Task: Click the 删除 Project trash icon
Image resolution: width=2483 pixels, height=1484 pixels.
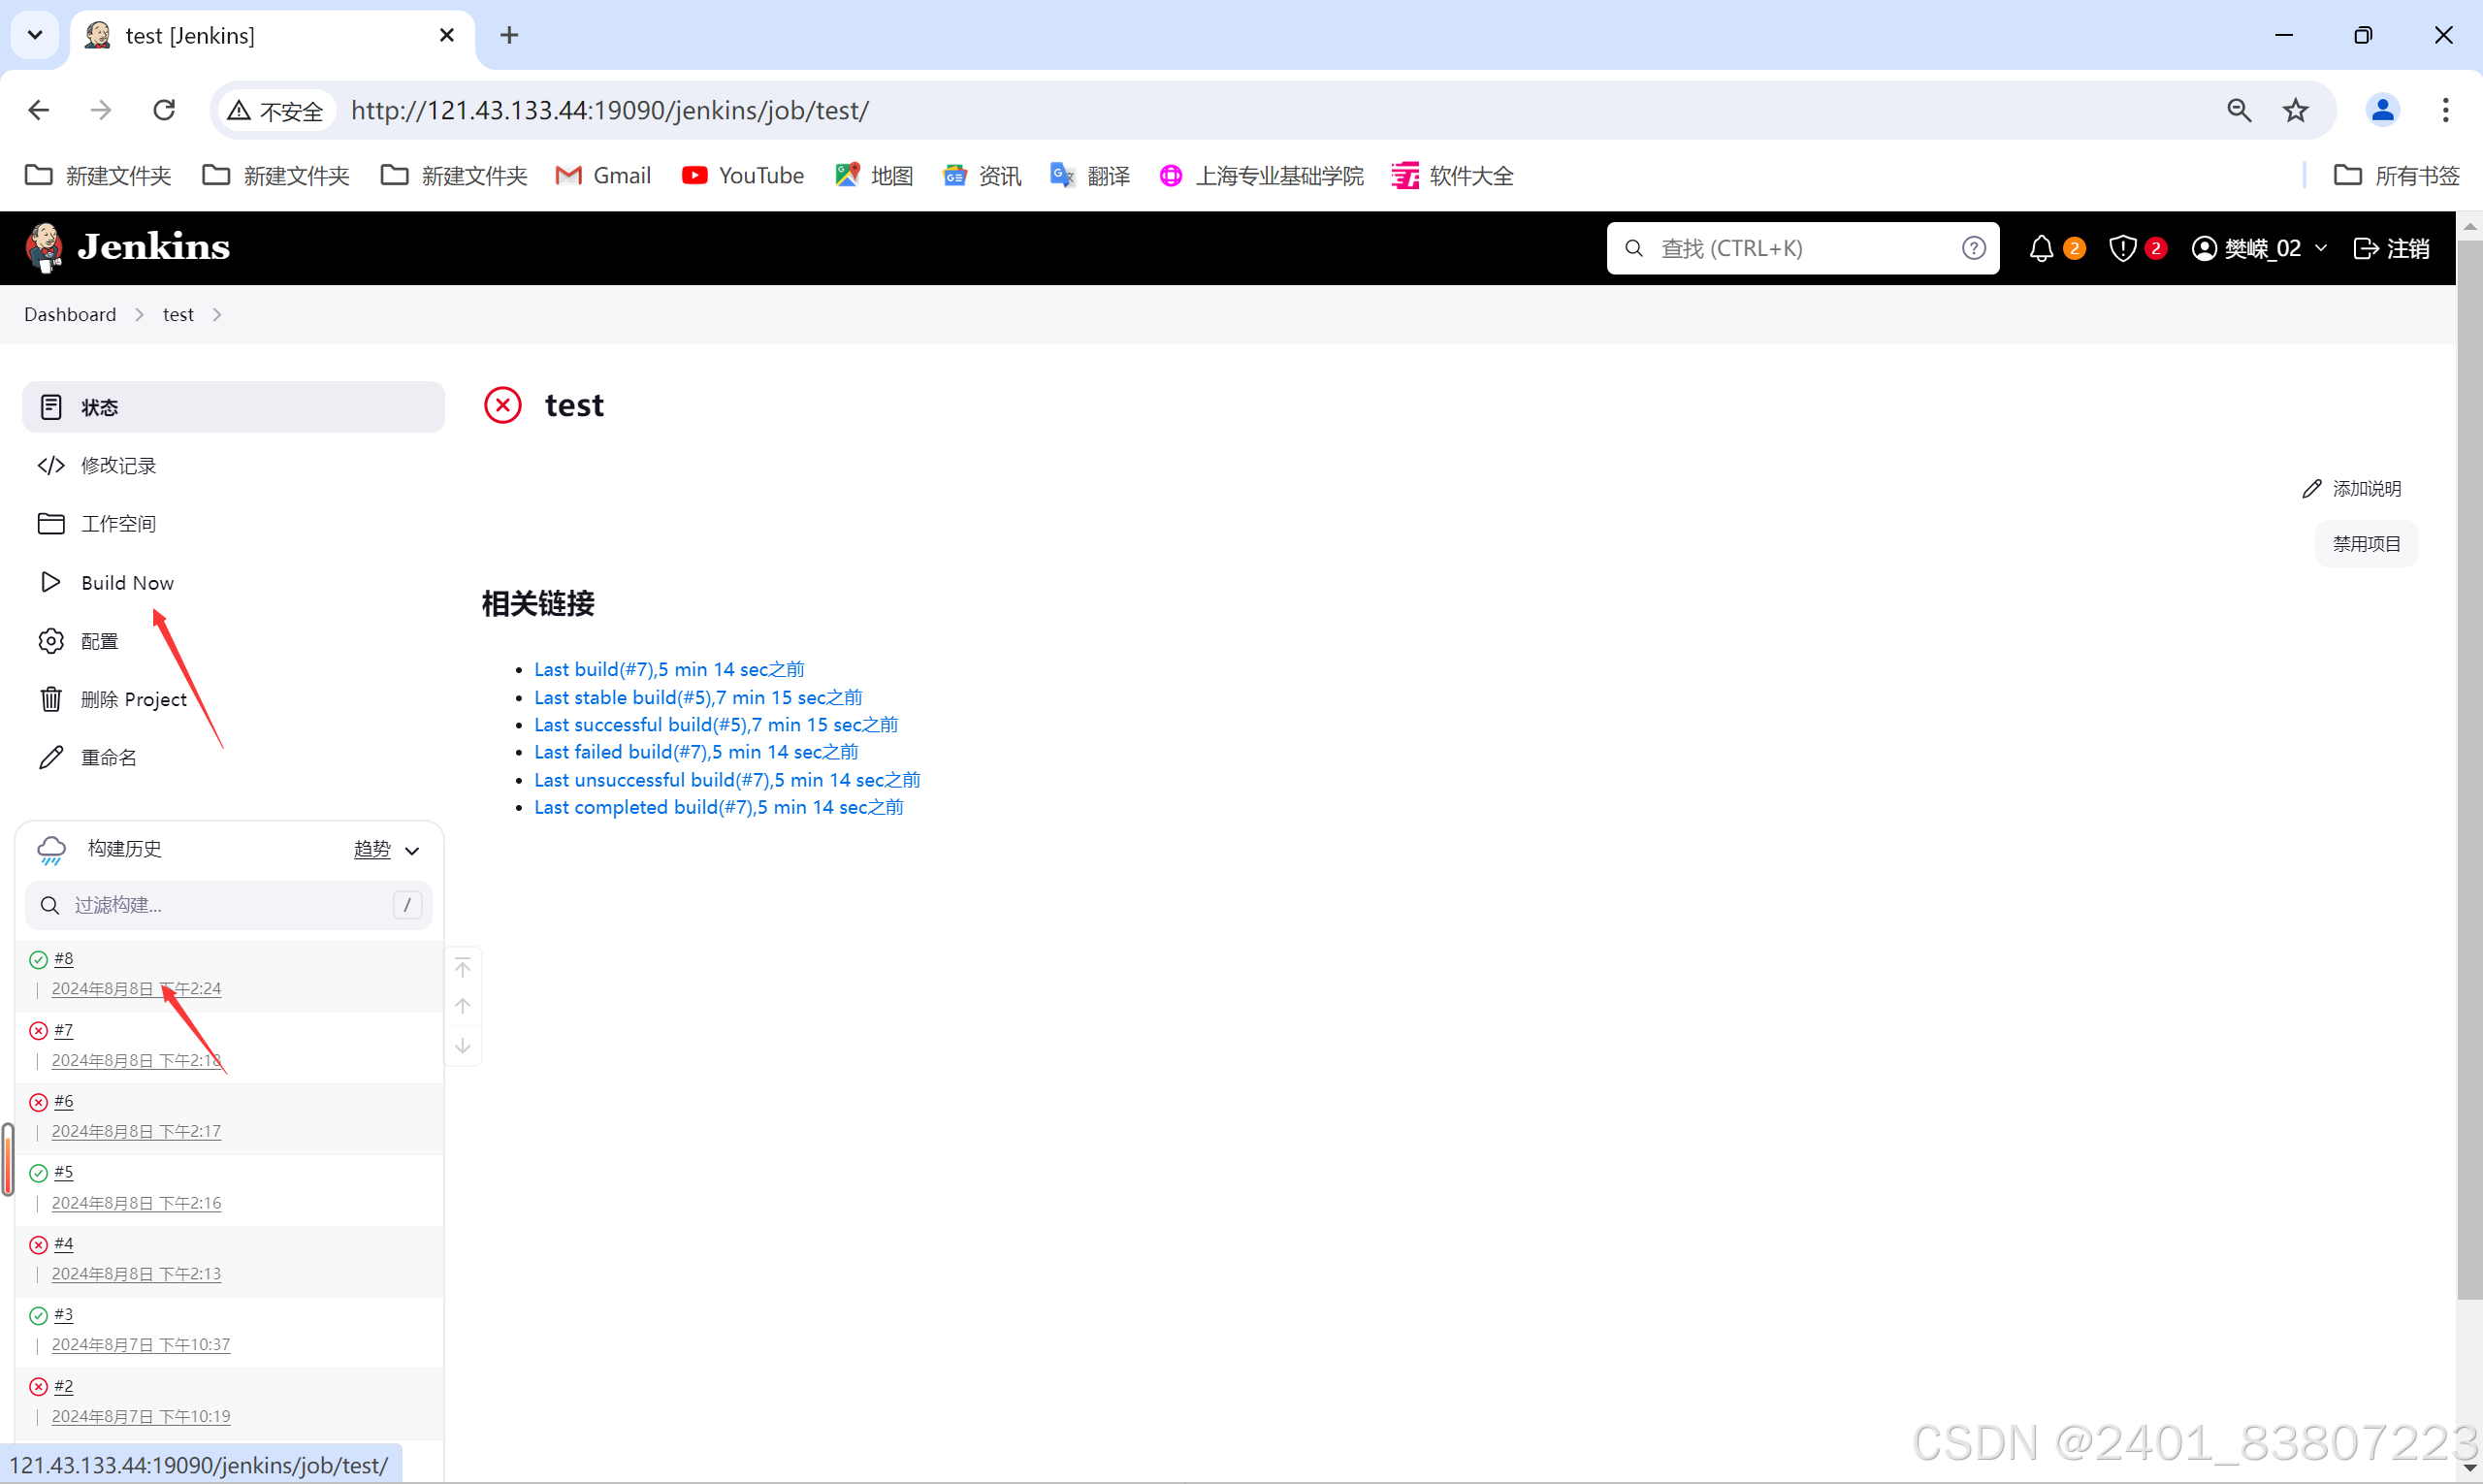Action: 50,699
